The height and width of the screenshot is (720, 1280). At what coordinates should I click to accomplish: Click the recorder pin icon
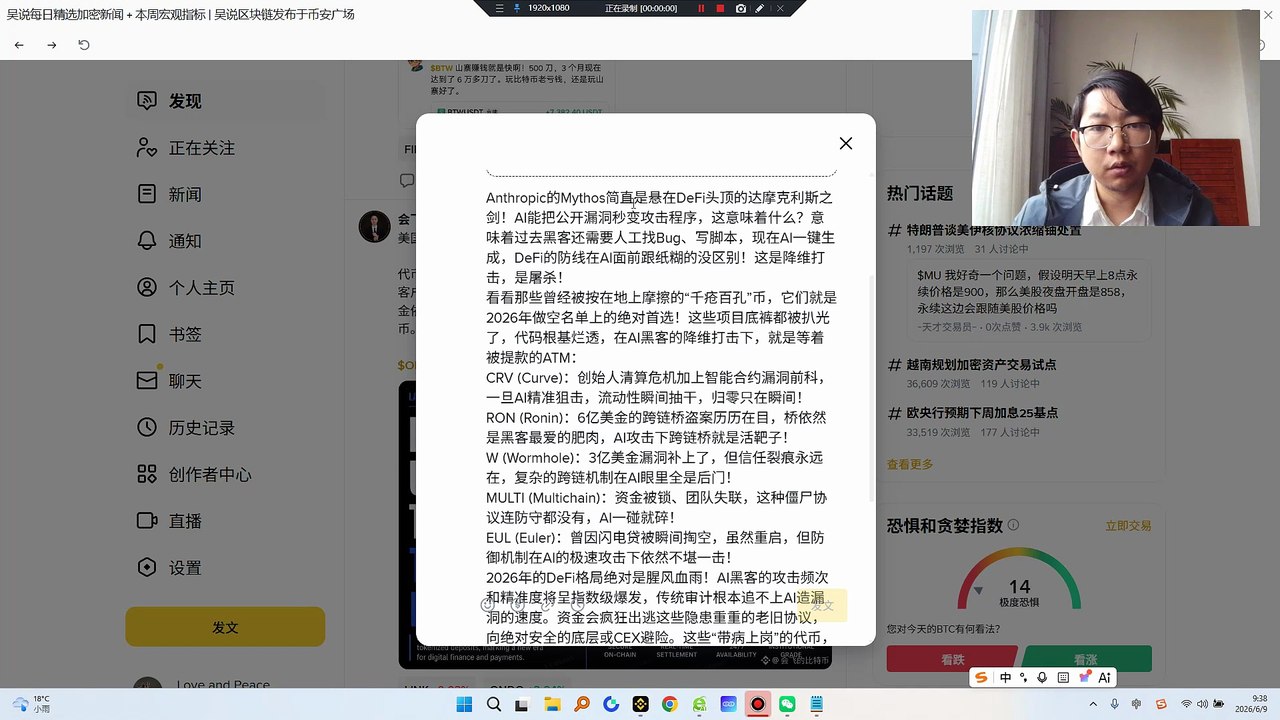tap(517, 8)
